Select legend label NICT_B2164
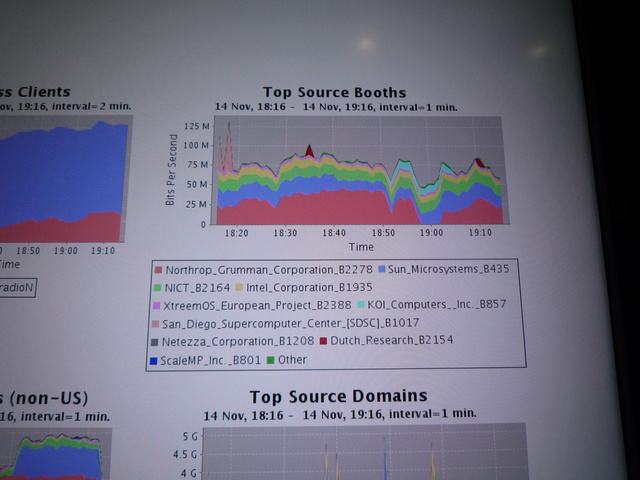 click(197, 288)
